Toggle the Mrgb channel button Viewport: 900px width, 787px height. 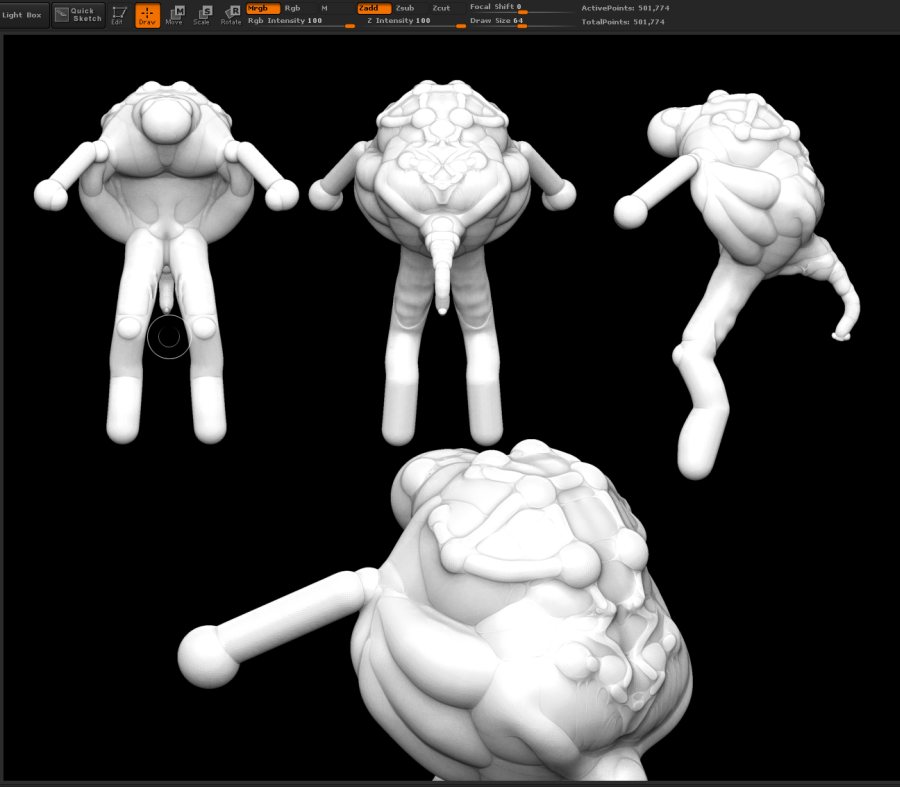point(263,9)
